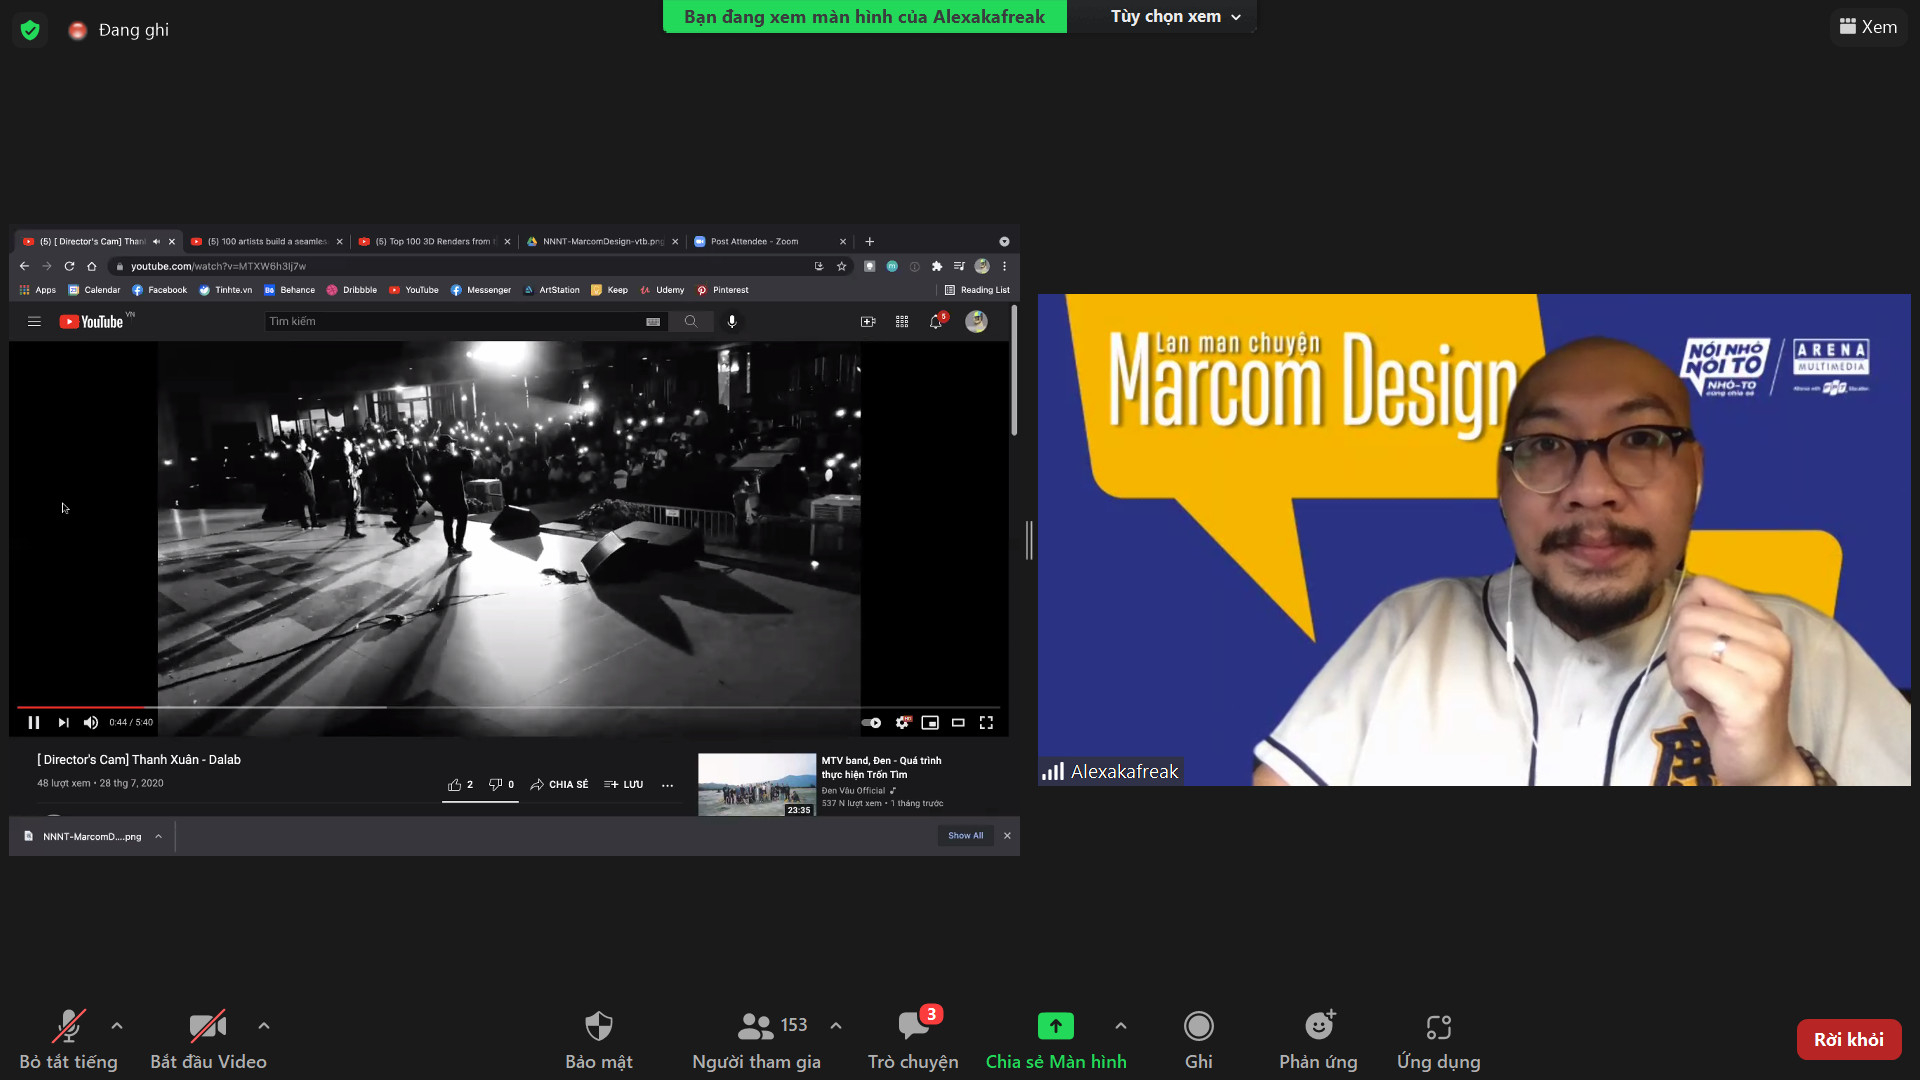The height and width of the screenshot is (1080, 1920).
Task: Enter YouTube fullscreen
Action: (986, 722)
